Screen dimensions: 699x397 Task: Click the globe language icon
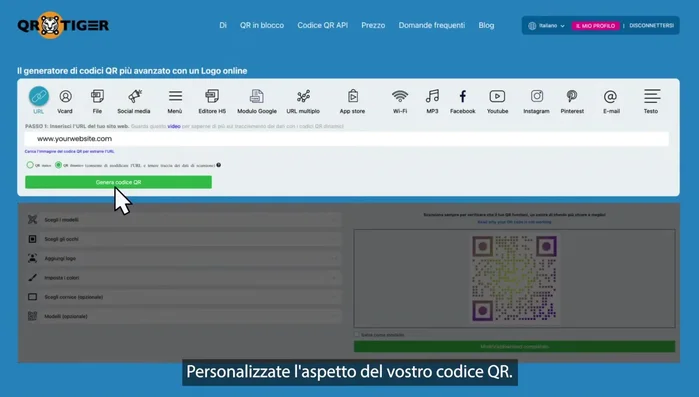[x=532, y=26]
